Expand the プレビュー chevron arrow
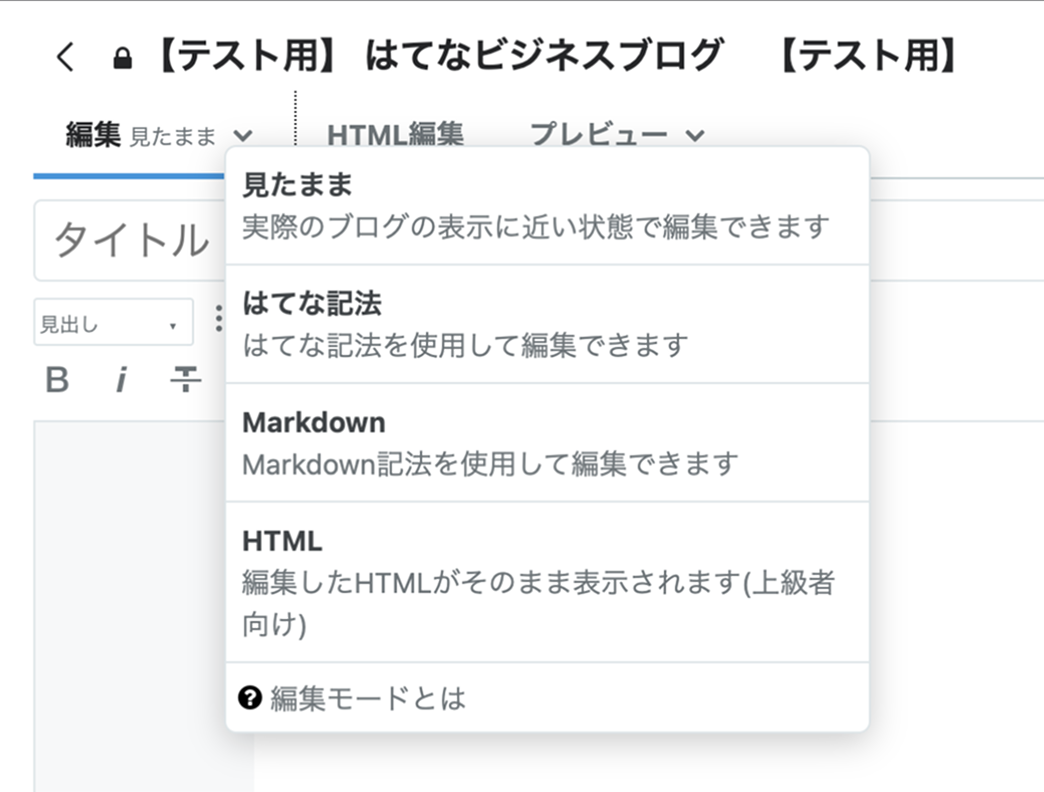1044x792 pixels. pyautogui.click(x=695, y=136)
